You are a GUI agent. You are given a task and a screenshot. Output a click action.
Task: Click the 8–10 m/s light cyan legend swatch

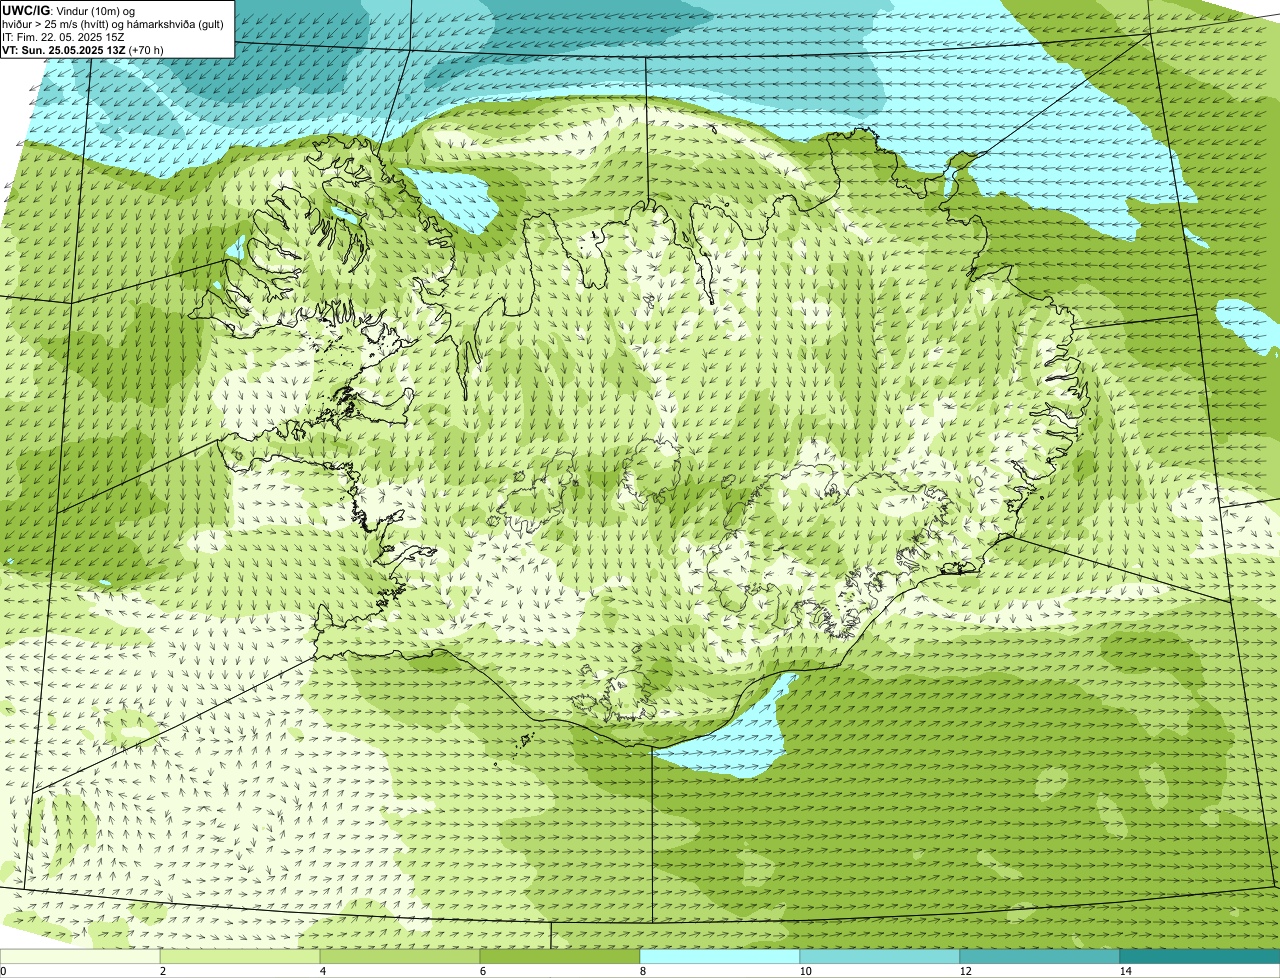[720, 956]
